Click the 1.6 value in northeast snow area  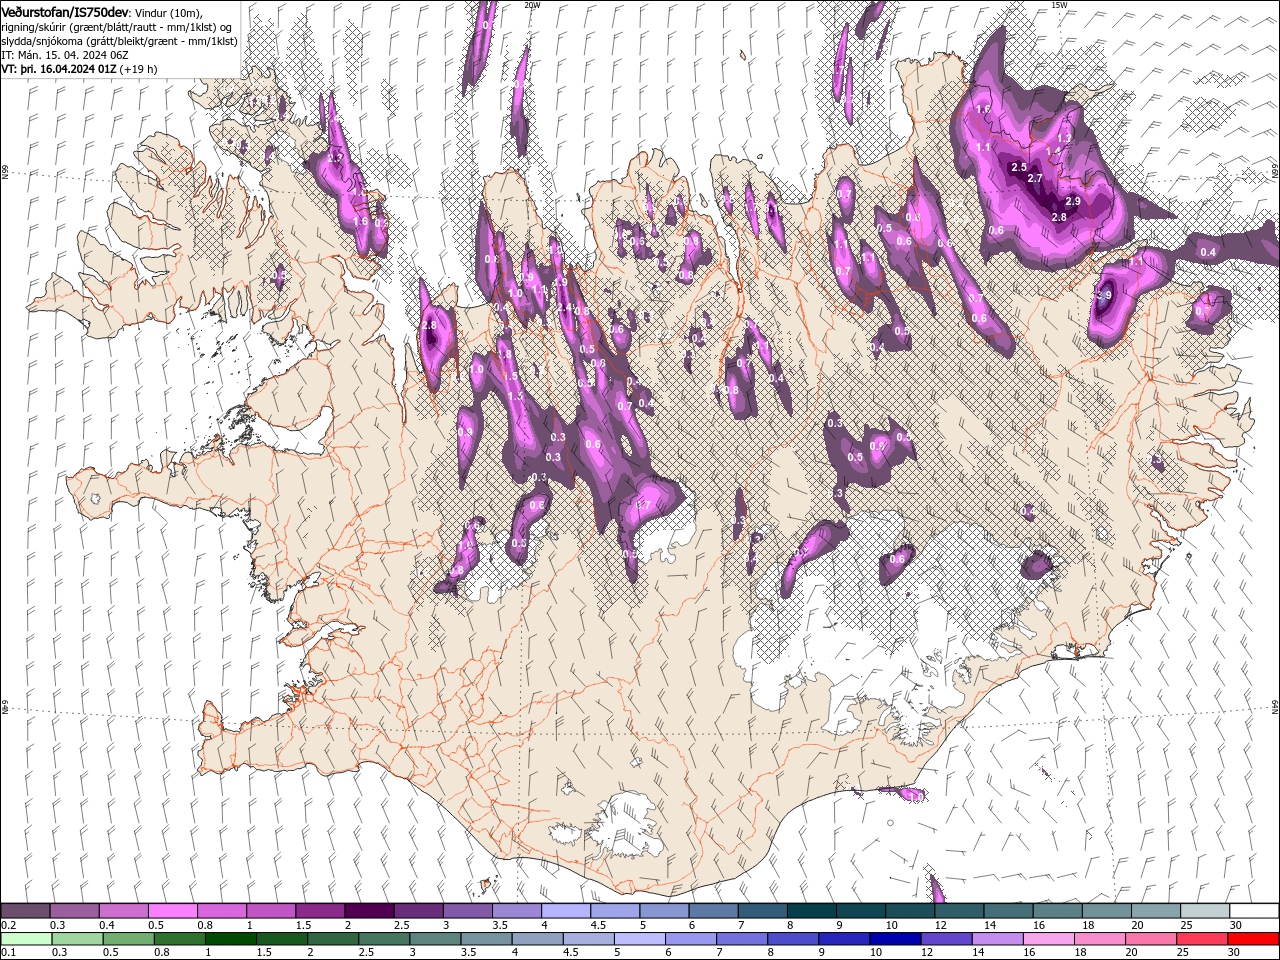(x=982, y=110)
